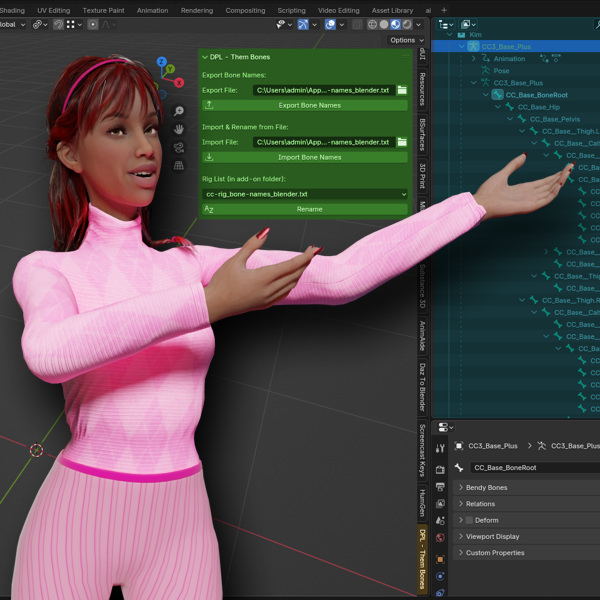Open proportional editing falloff menu
The image size is (600, 600).
pyautogui.click(x=109, y=24)
